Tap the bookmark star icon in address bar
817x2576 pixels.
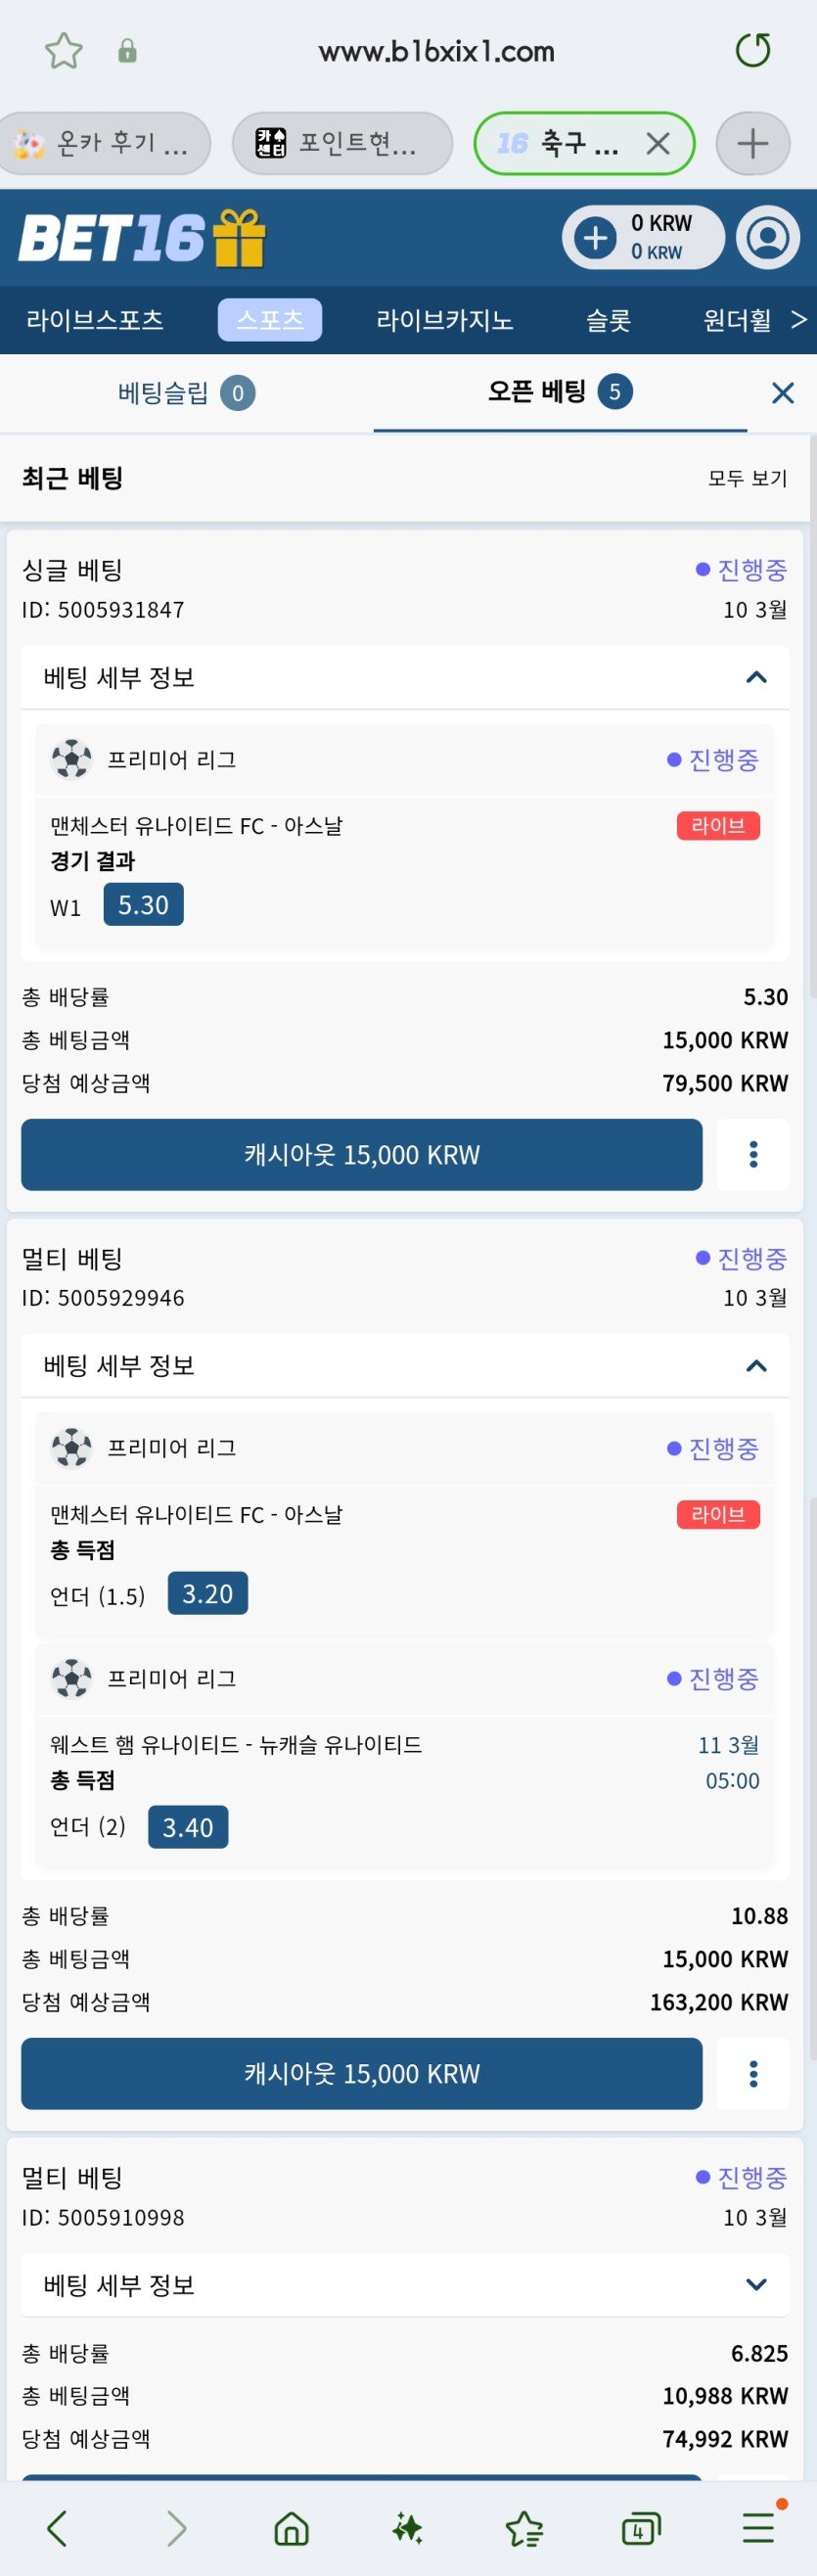64,51
